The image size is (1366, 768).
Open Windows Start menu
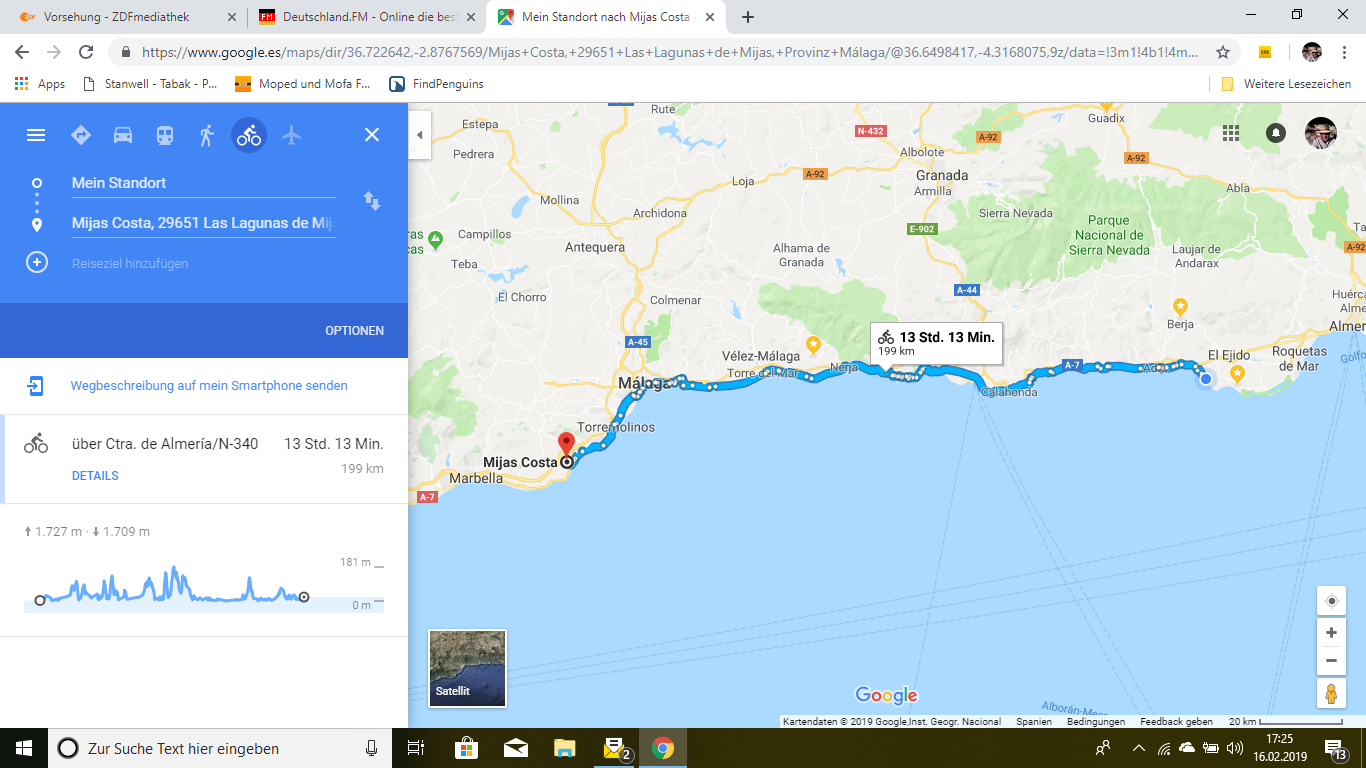tap(23, 748)
